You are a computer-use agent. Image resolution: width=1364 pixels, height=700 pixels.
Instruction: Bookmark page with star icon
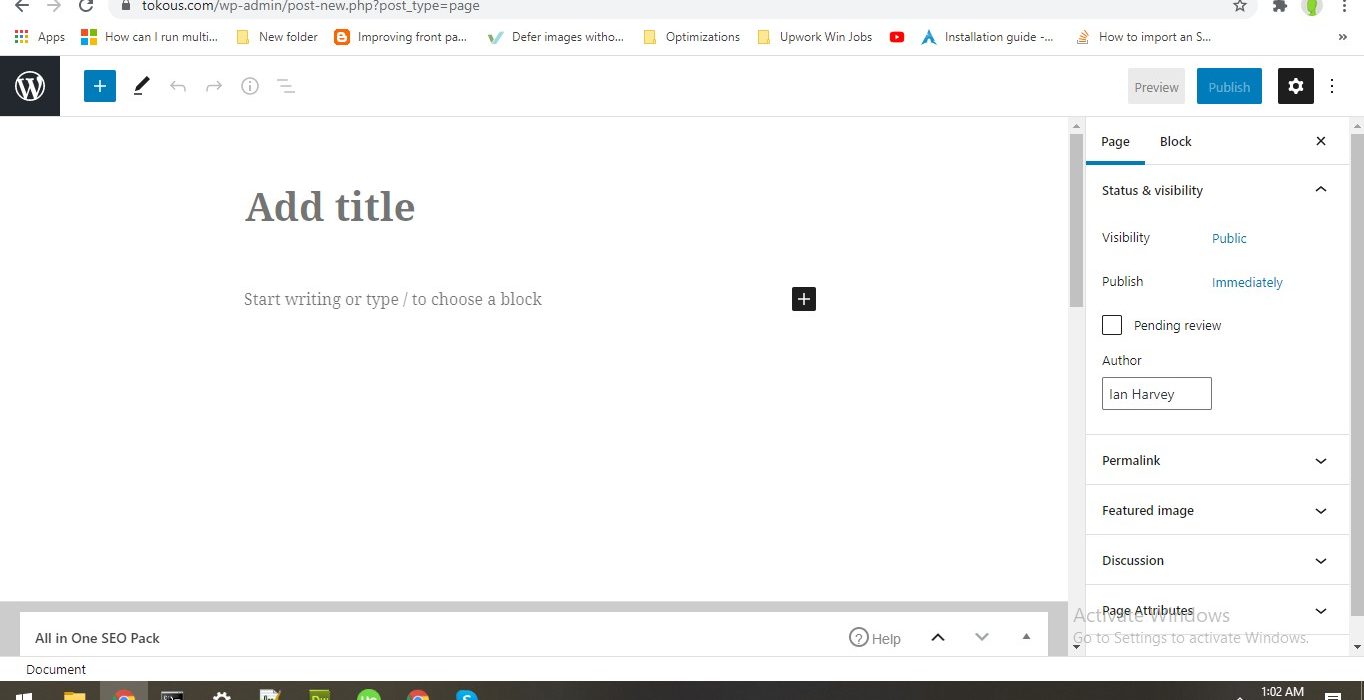[1240, 6]
